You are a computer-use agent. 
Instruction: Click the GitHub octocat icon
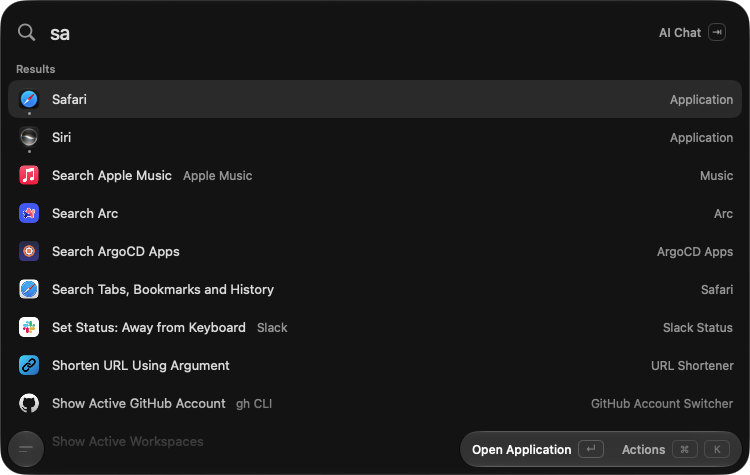pos(29,403)
